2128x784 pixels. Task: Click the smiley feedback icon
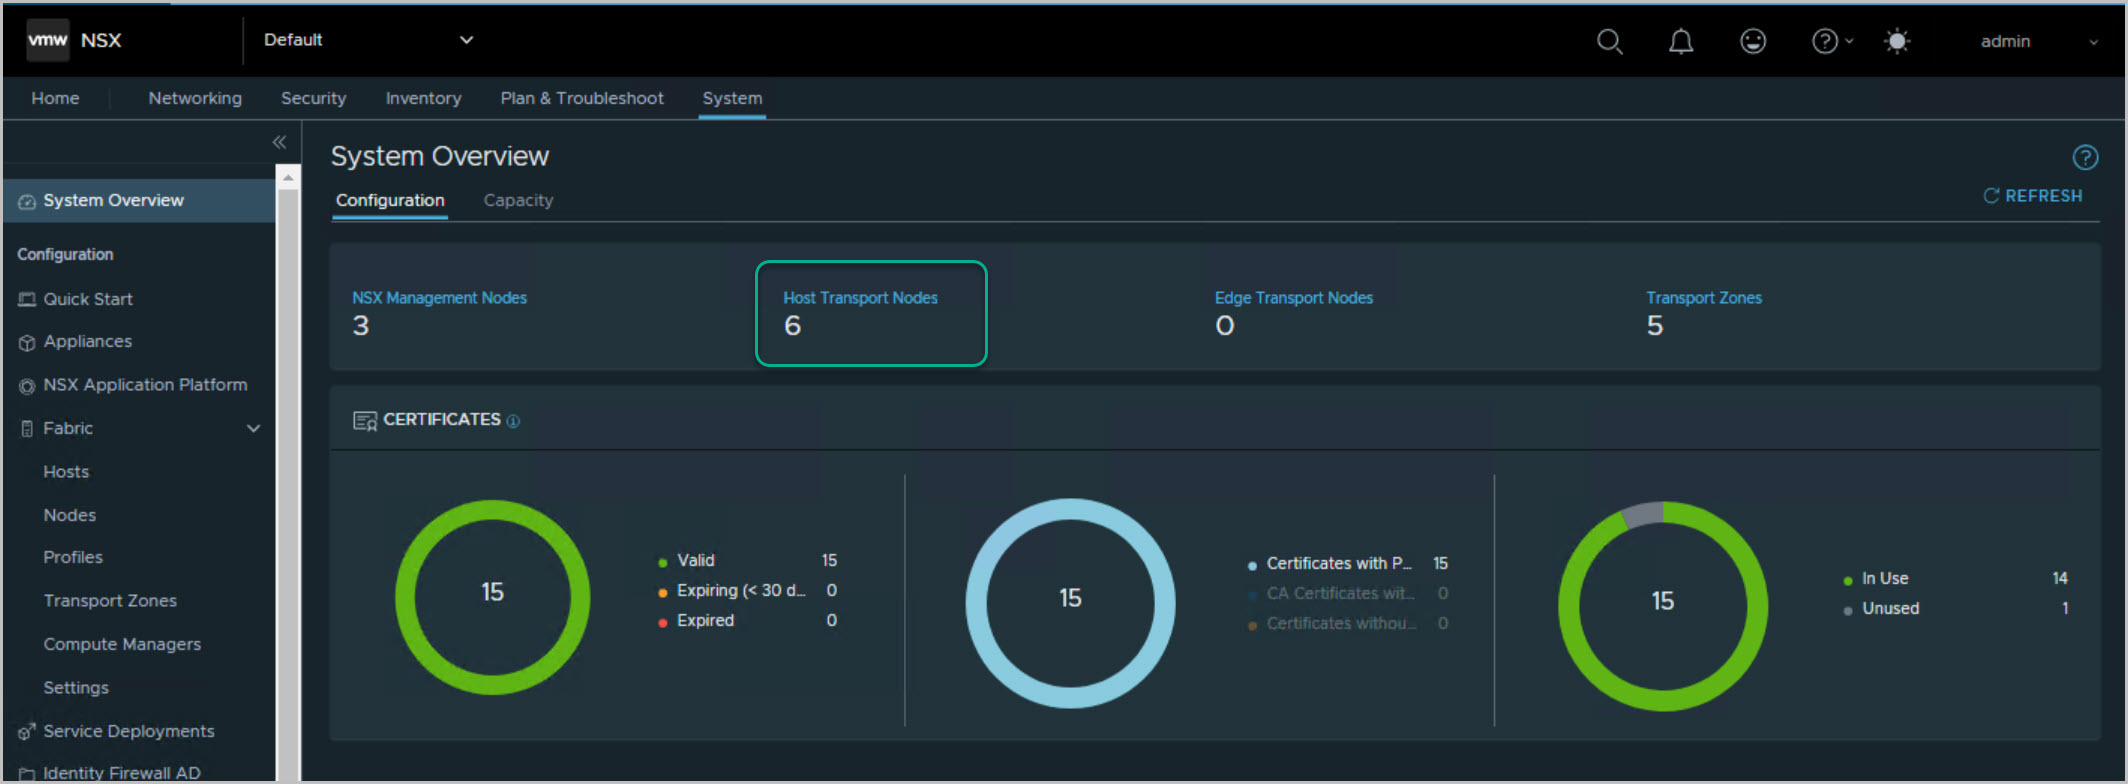coord(1753,41)
